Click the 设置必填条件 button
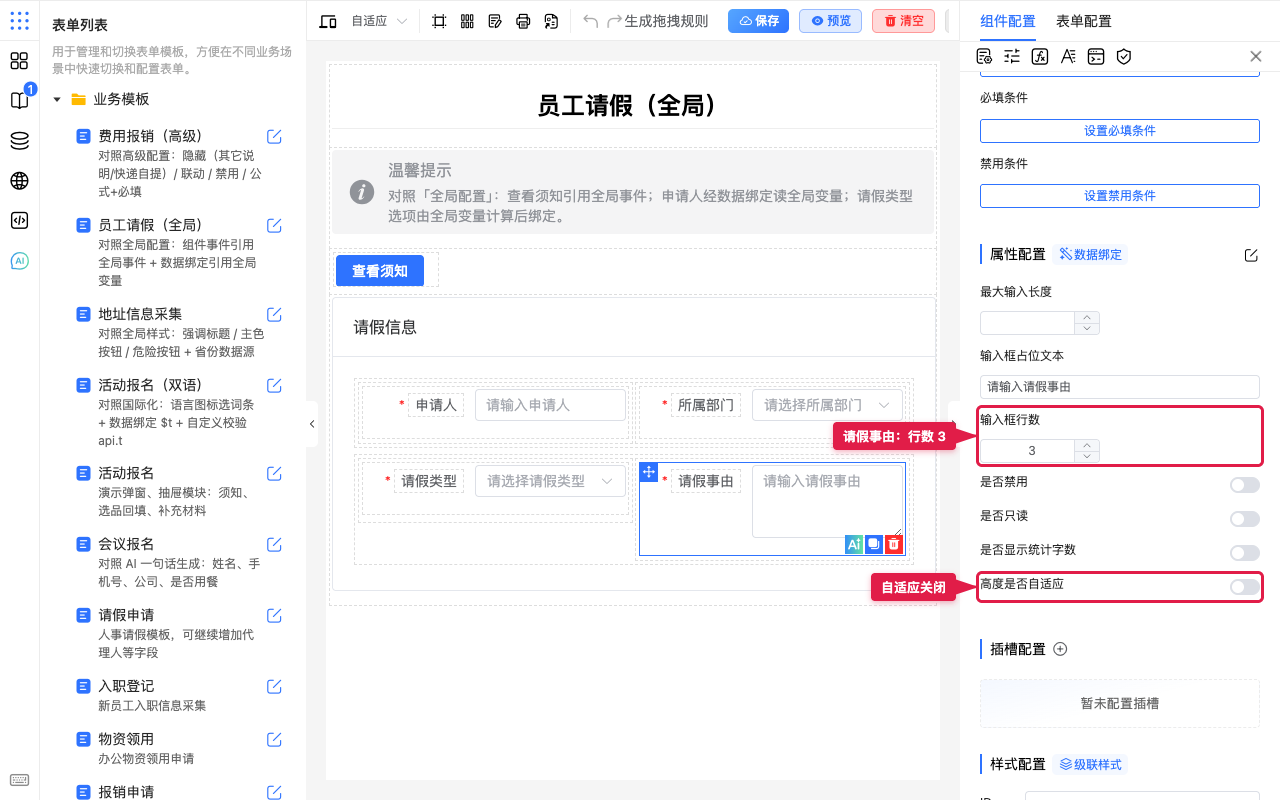The image size is (1280, 800). (1119, 131)
